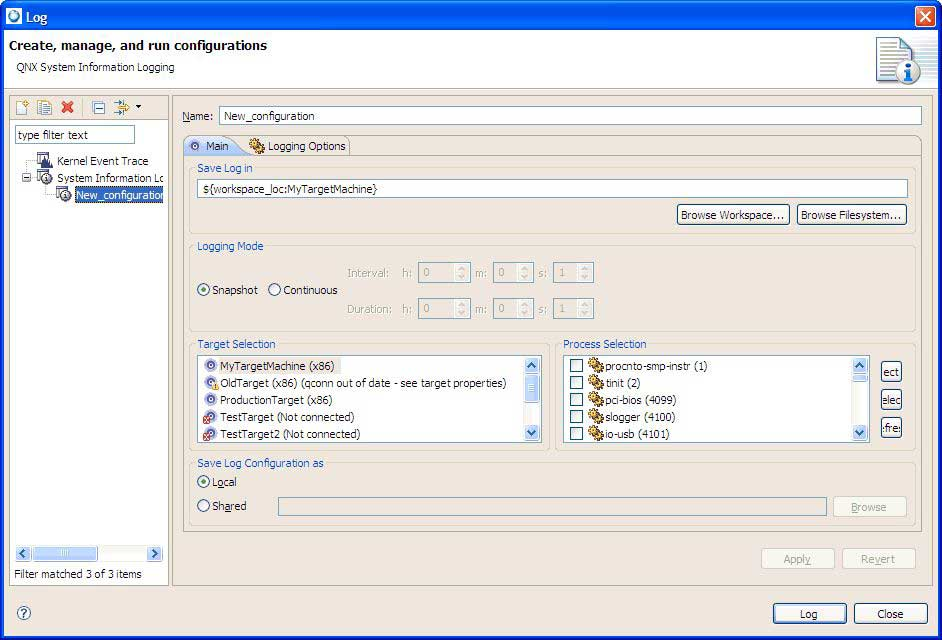The width and height of the screenshot is (942, 640).
Task: Check the slogger (4100) process
Action: (576, 417)
